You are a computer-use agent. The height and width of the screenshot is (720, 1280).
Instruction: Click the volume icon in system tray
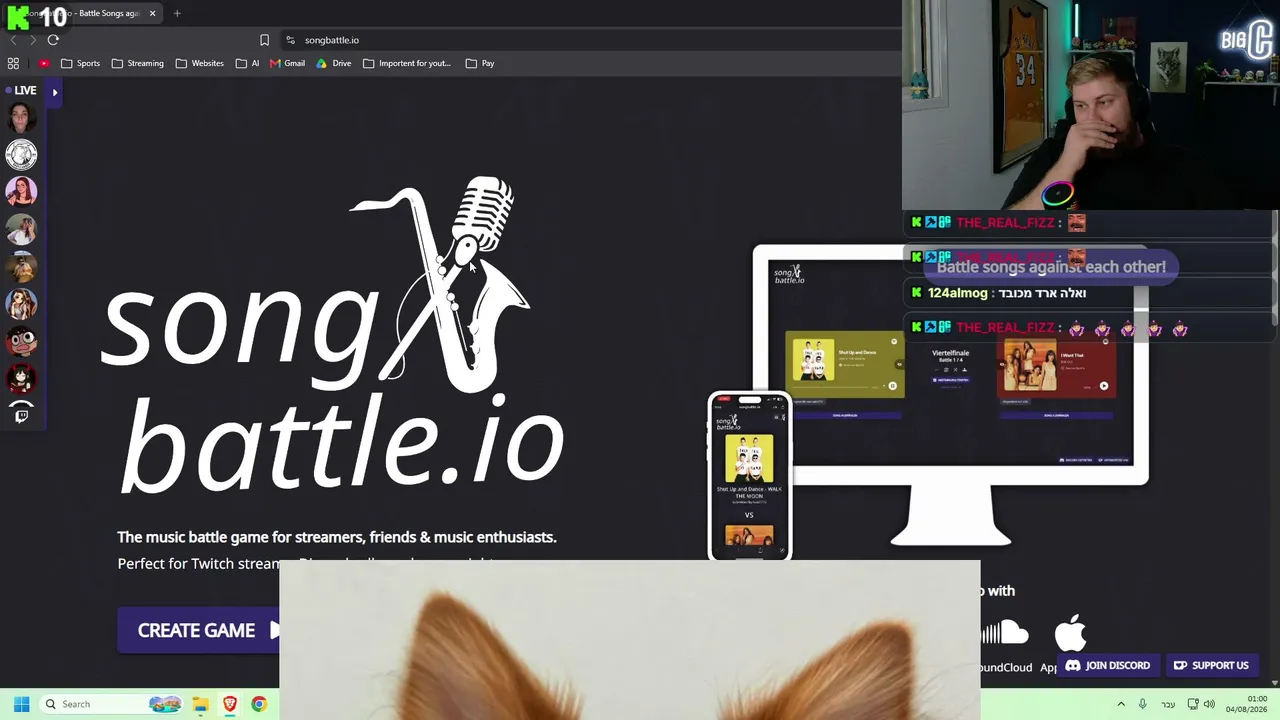click(1209, 704)
